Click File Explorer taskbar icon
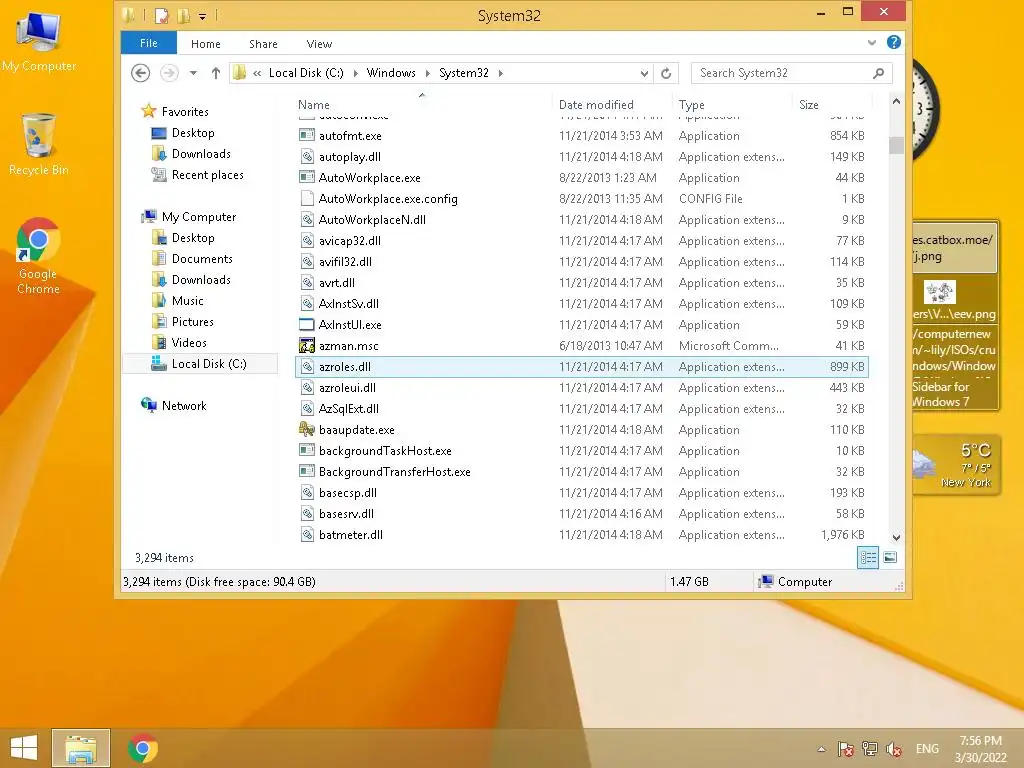The height and width of the screenshot is (768, 1024). click(81, 748)
